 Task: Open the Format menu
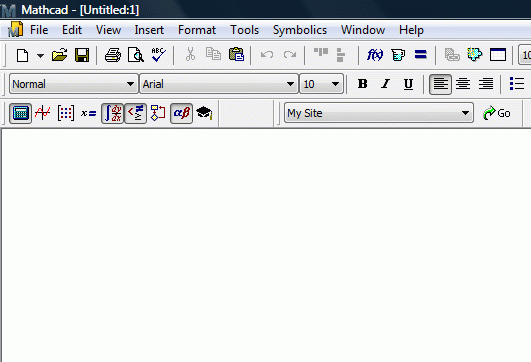[x=197, y=30]
